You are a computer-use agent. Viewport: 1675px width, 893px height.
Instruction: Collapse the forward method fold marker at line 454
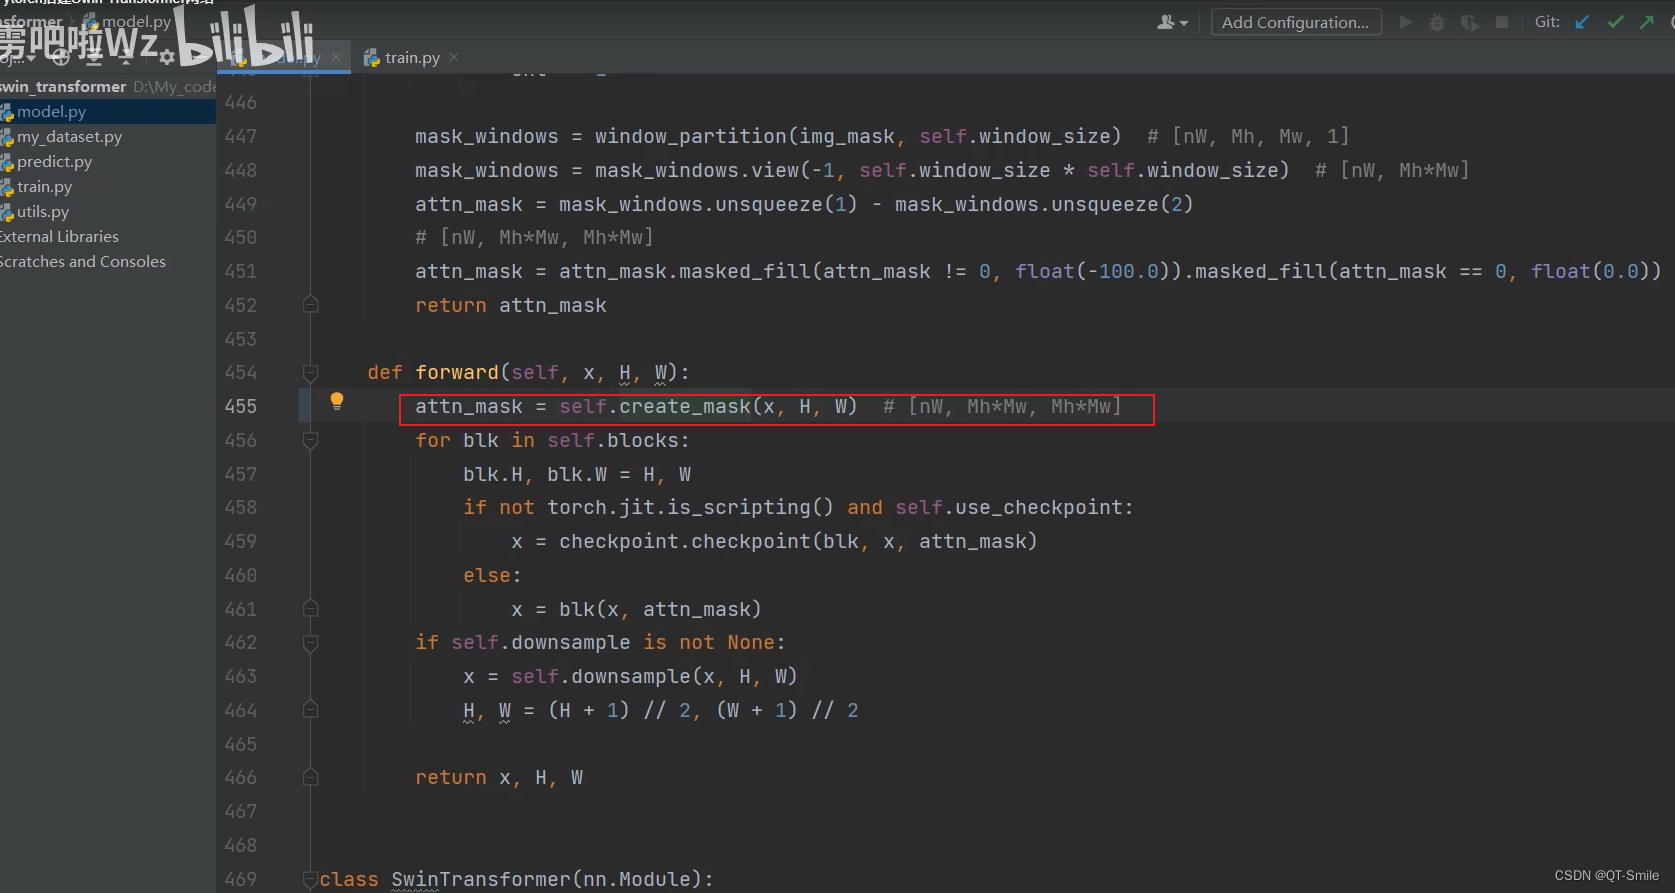(311, 373)
